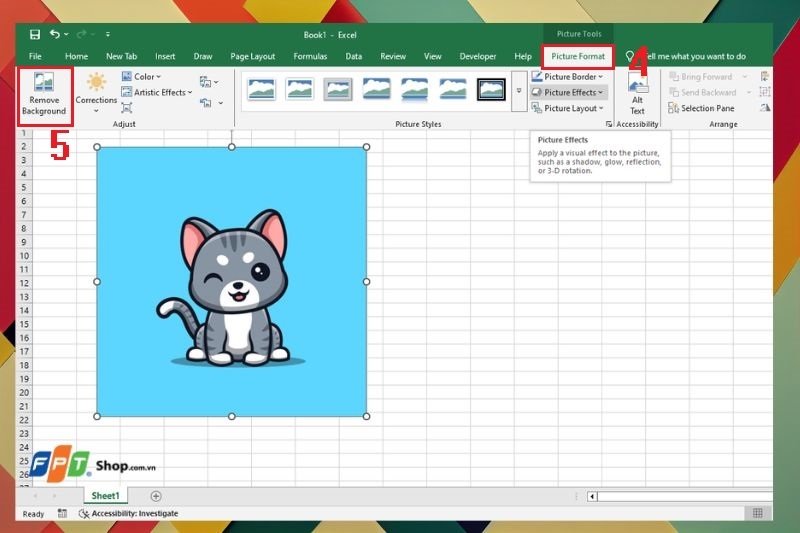
Task: Open the Reset Picture dropdown
Action: coord(211,103)
